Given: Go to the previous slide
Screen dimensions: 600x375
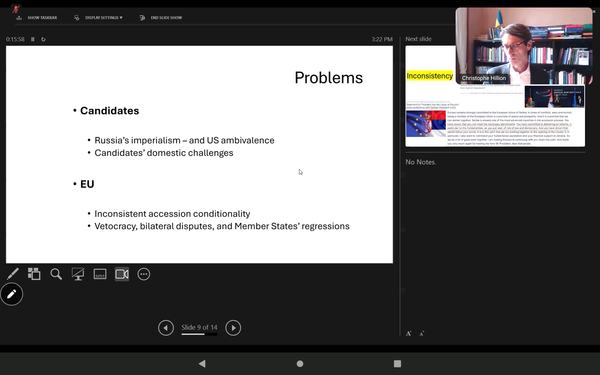Looking at the screenshot, I should click(x=166, y=328).
